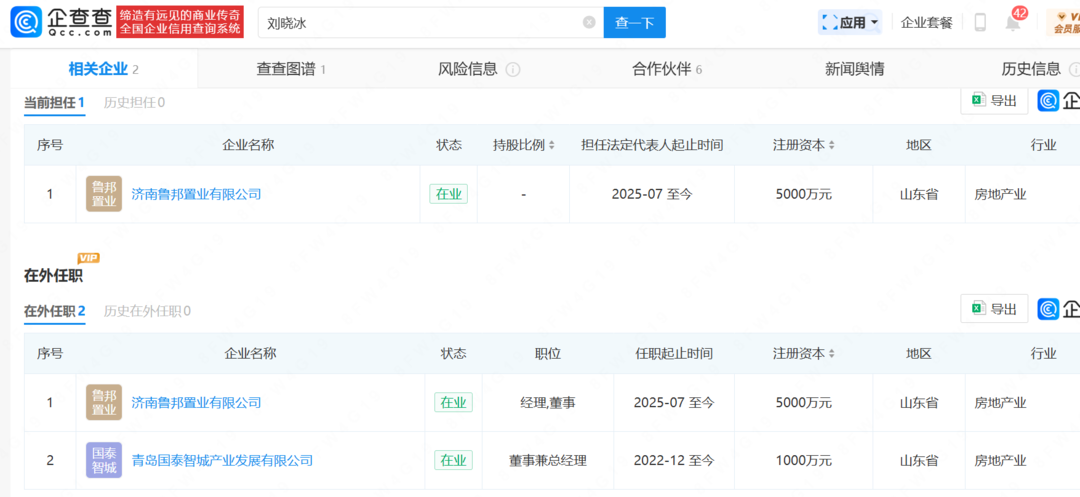Switch to the 查查图谱 tab
The height and width of the screenshot is (497, 1080).
point(291,69)
